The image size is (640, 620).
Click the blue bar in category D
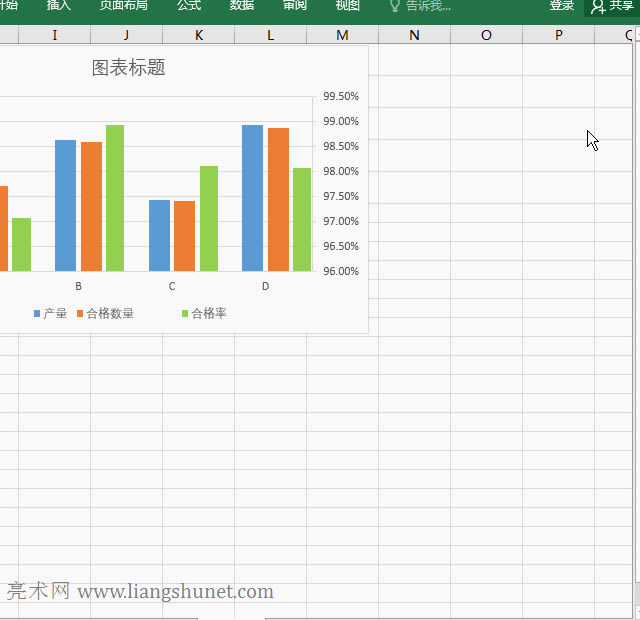[x=252, y=198]
